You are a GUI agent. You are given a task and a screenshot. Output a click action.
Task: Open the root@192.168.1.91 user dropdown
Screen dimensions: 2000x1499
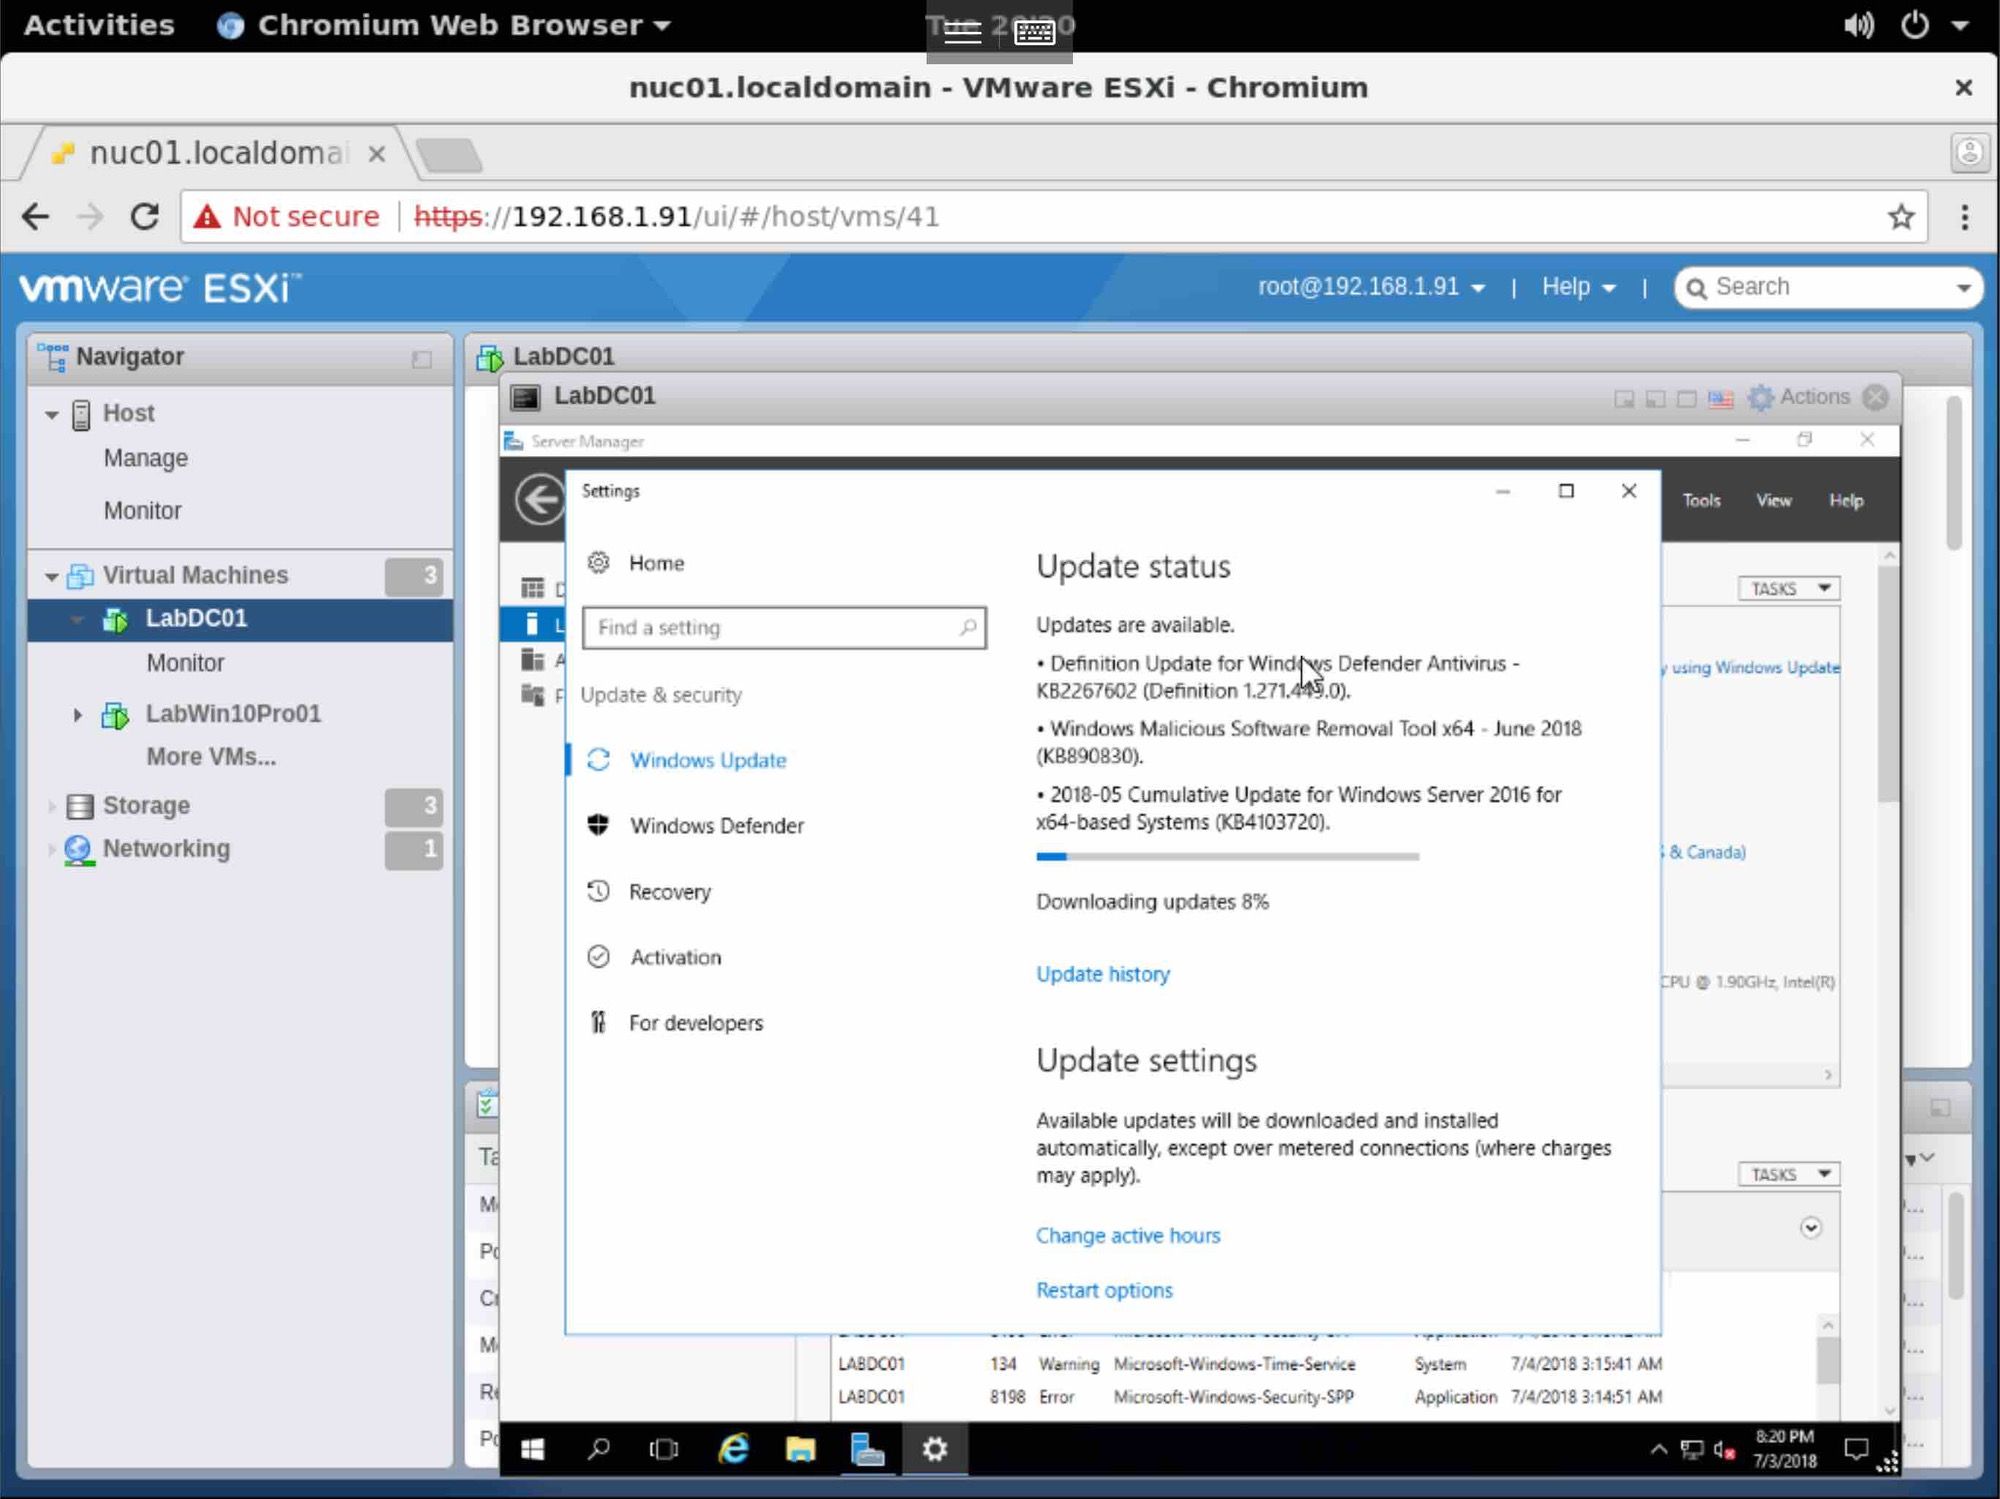(x=1371, y=287)
